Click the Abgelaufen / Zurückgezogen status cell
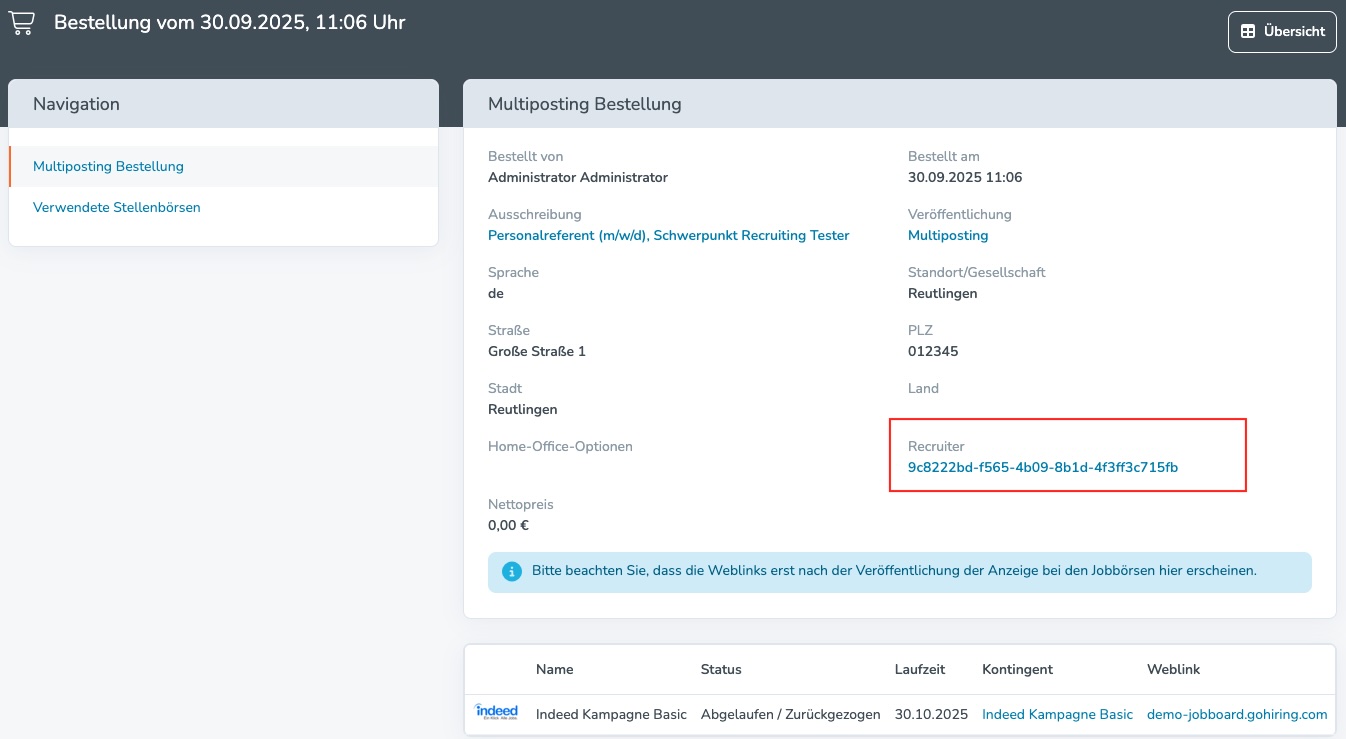Screen dimensions: 1346x739 coord(790,714)
